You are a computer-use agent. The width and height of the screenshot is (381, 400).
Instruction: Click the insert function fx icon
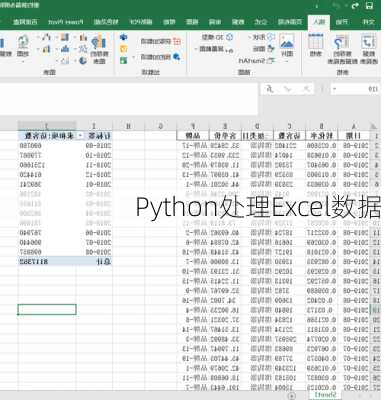[x=269, y=89]
